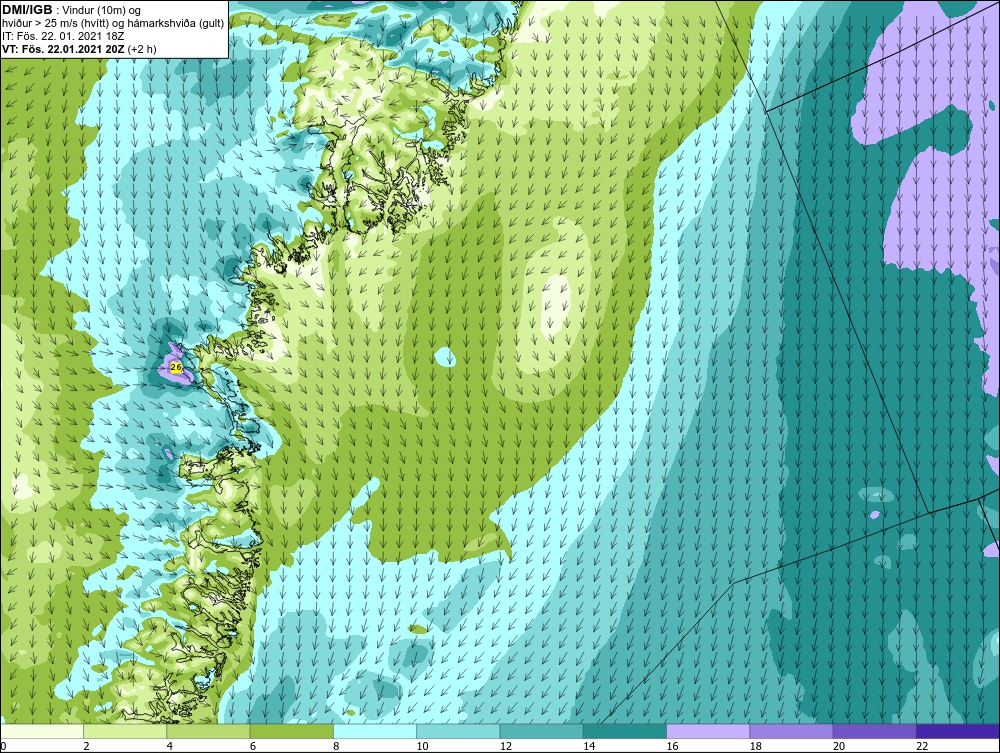
Task: Select the 4–6 m/s green legend swatch
Action: tap(209, 731)
